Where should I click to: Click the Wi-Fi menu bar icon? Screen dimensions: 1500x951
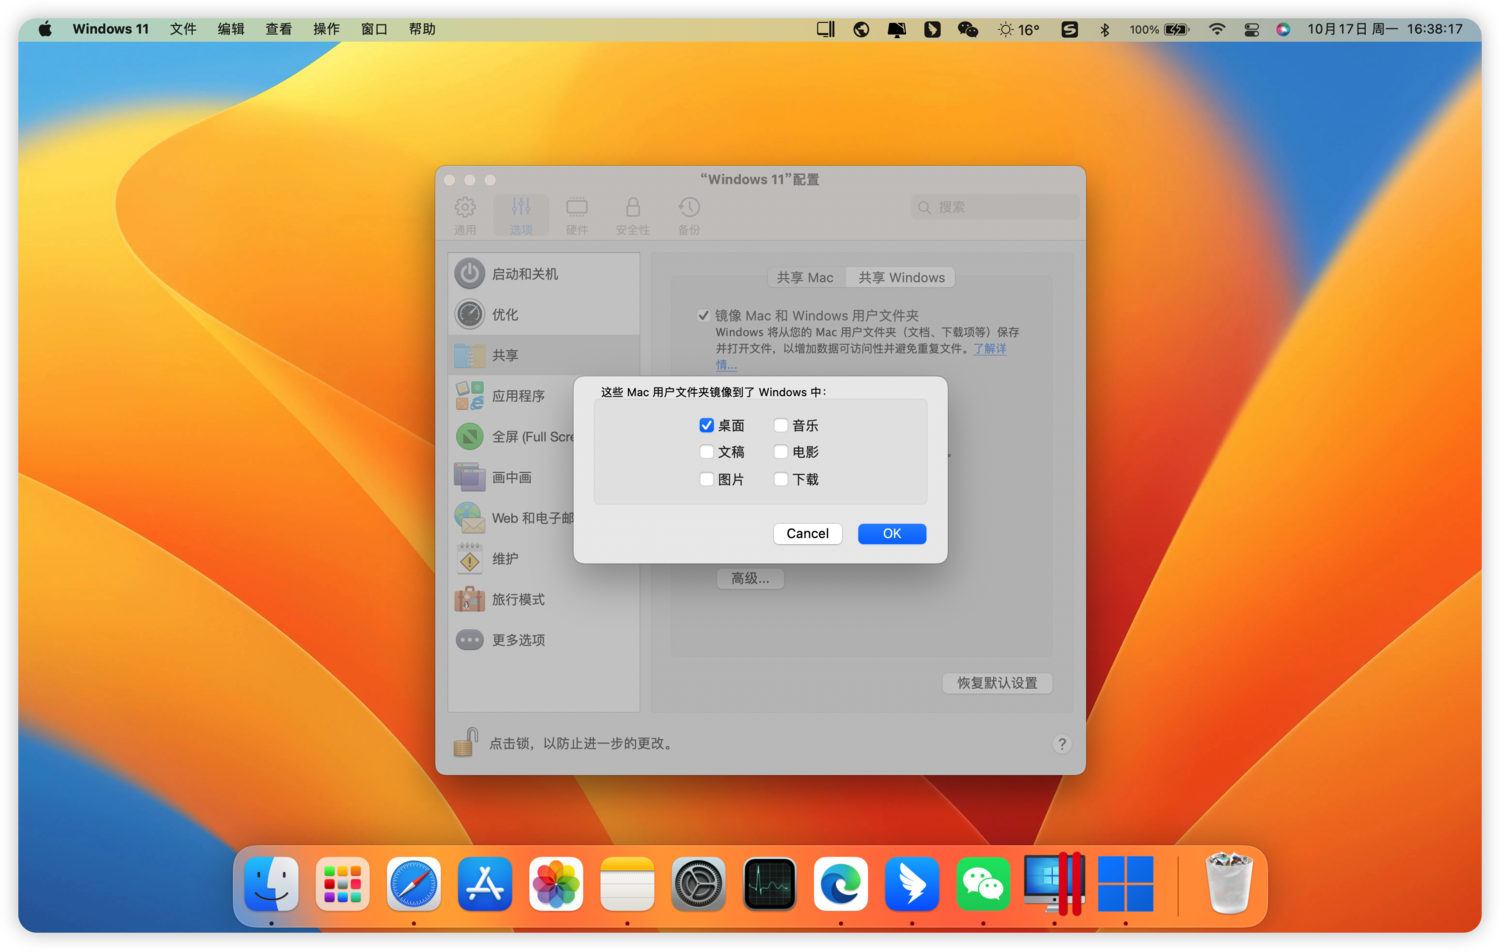coord(1217,29)
